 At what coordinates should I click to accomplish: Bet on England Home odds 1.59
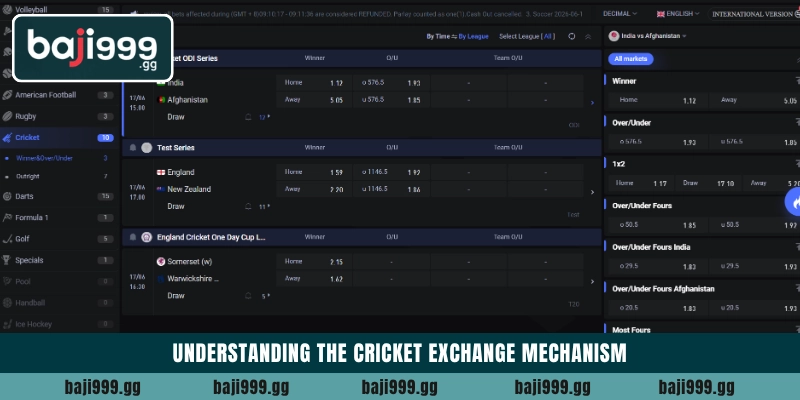tap(314, 172)
